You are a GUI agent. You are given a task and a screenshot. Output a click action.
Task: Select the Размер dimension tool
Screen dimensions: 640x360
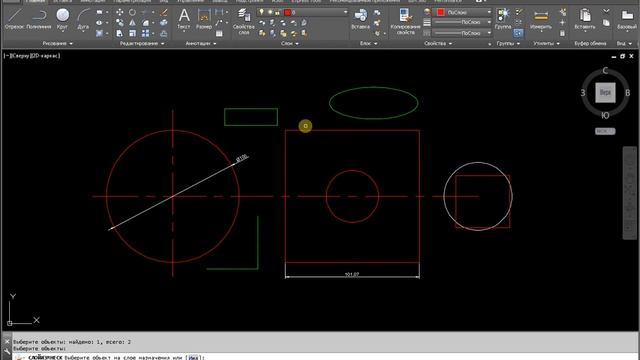204,19
